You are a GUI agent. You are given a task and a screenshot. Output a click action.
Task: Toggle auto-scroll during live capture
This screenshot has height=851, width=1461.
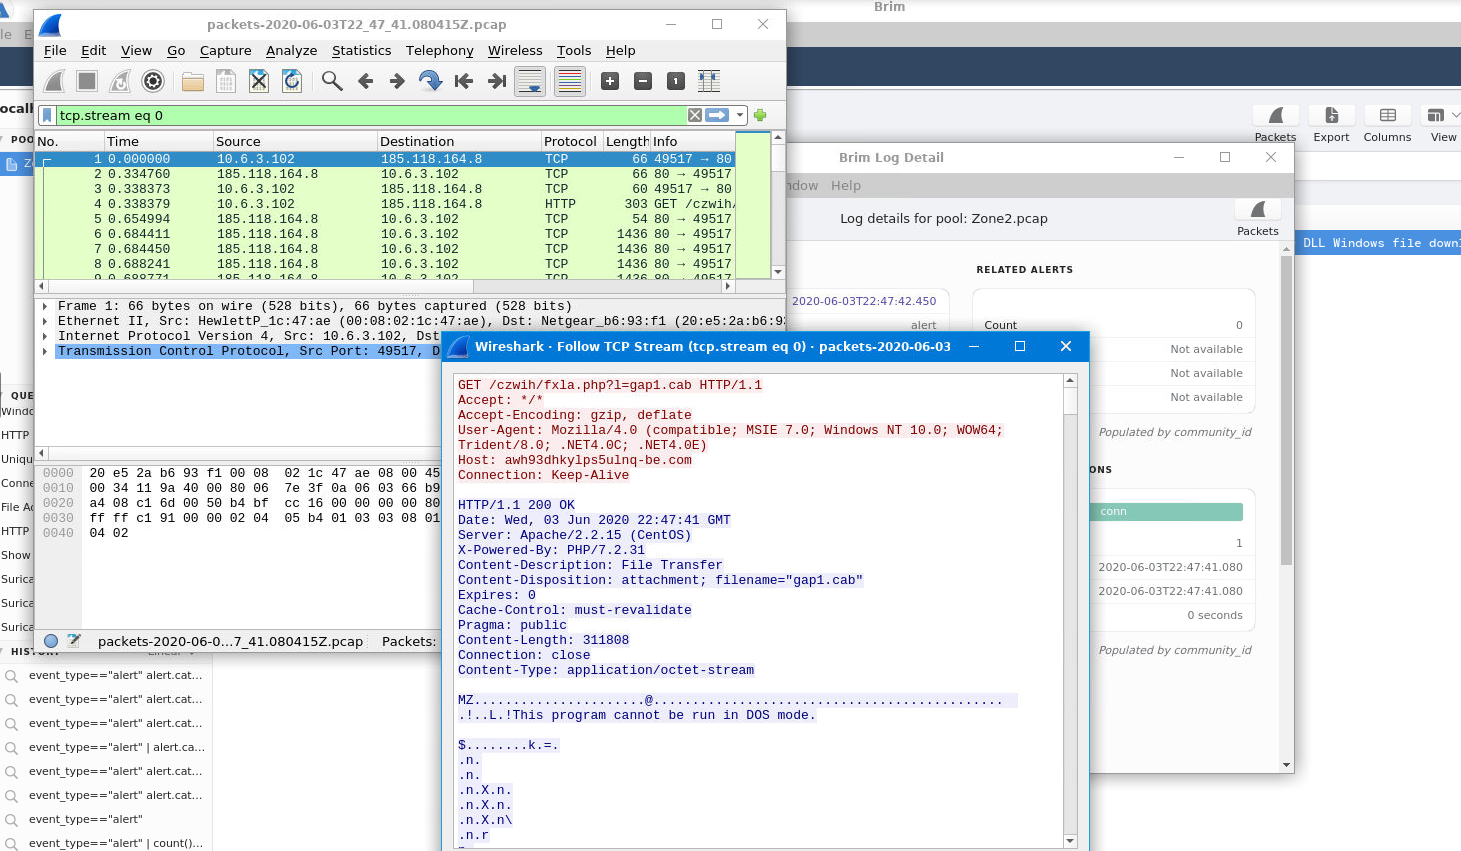click(530, 82)
